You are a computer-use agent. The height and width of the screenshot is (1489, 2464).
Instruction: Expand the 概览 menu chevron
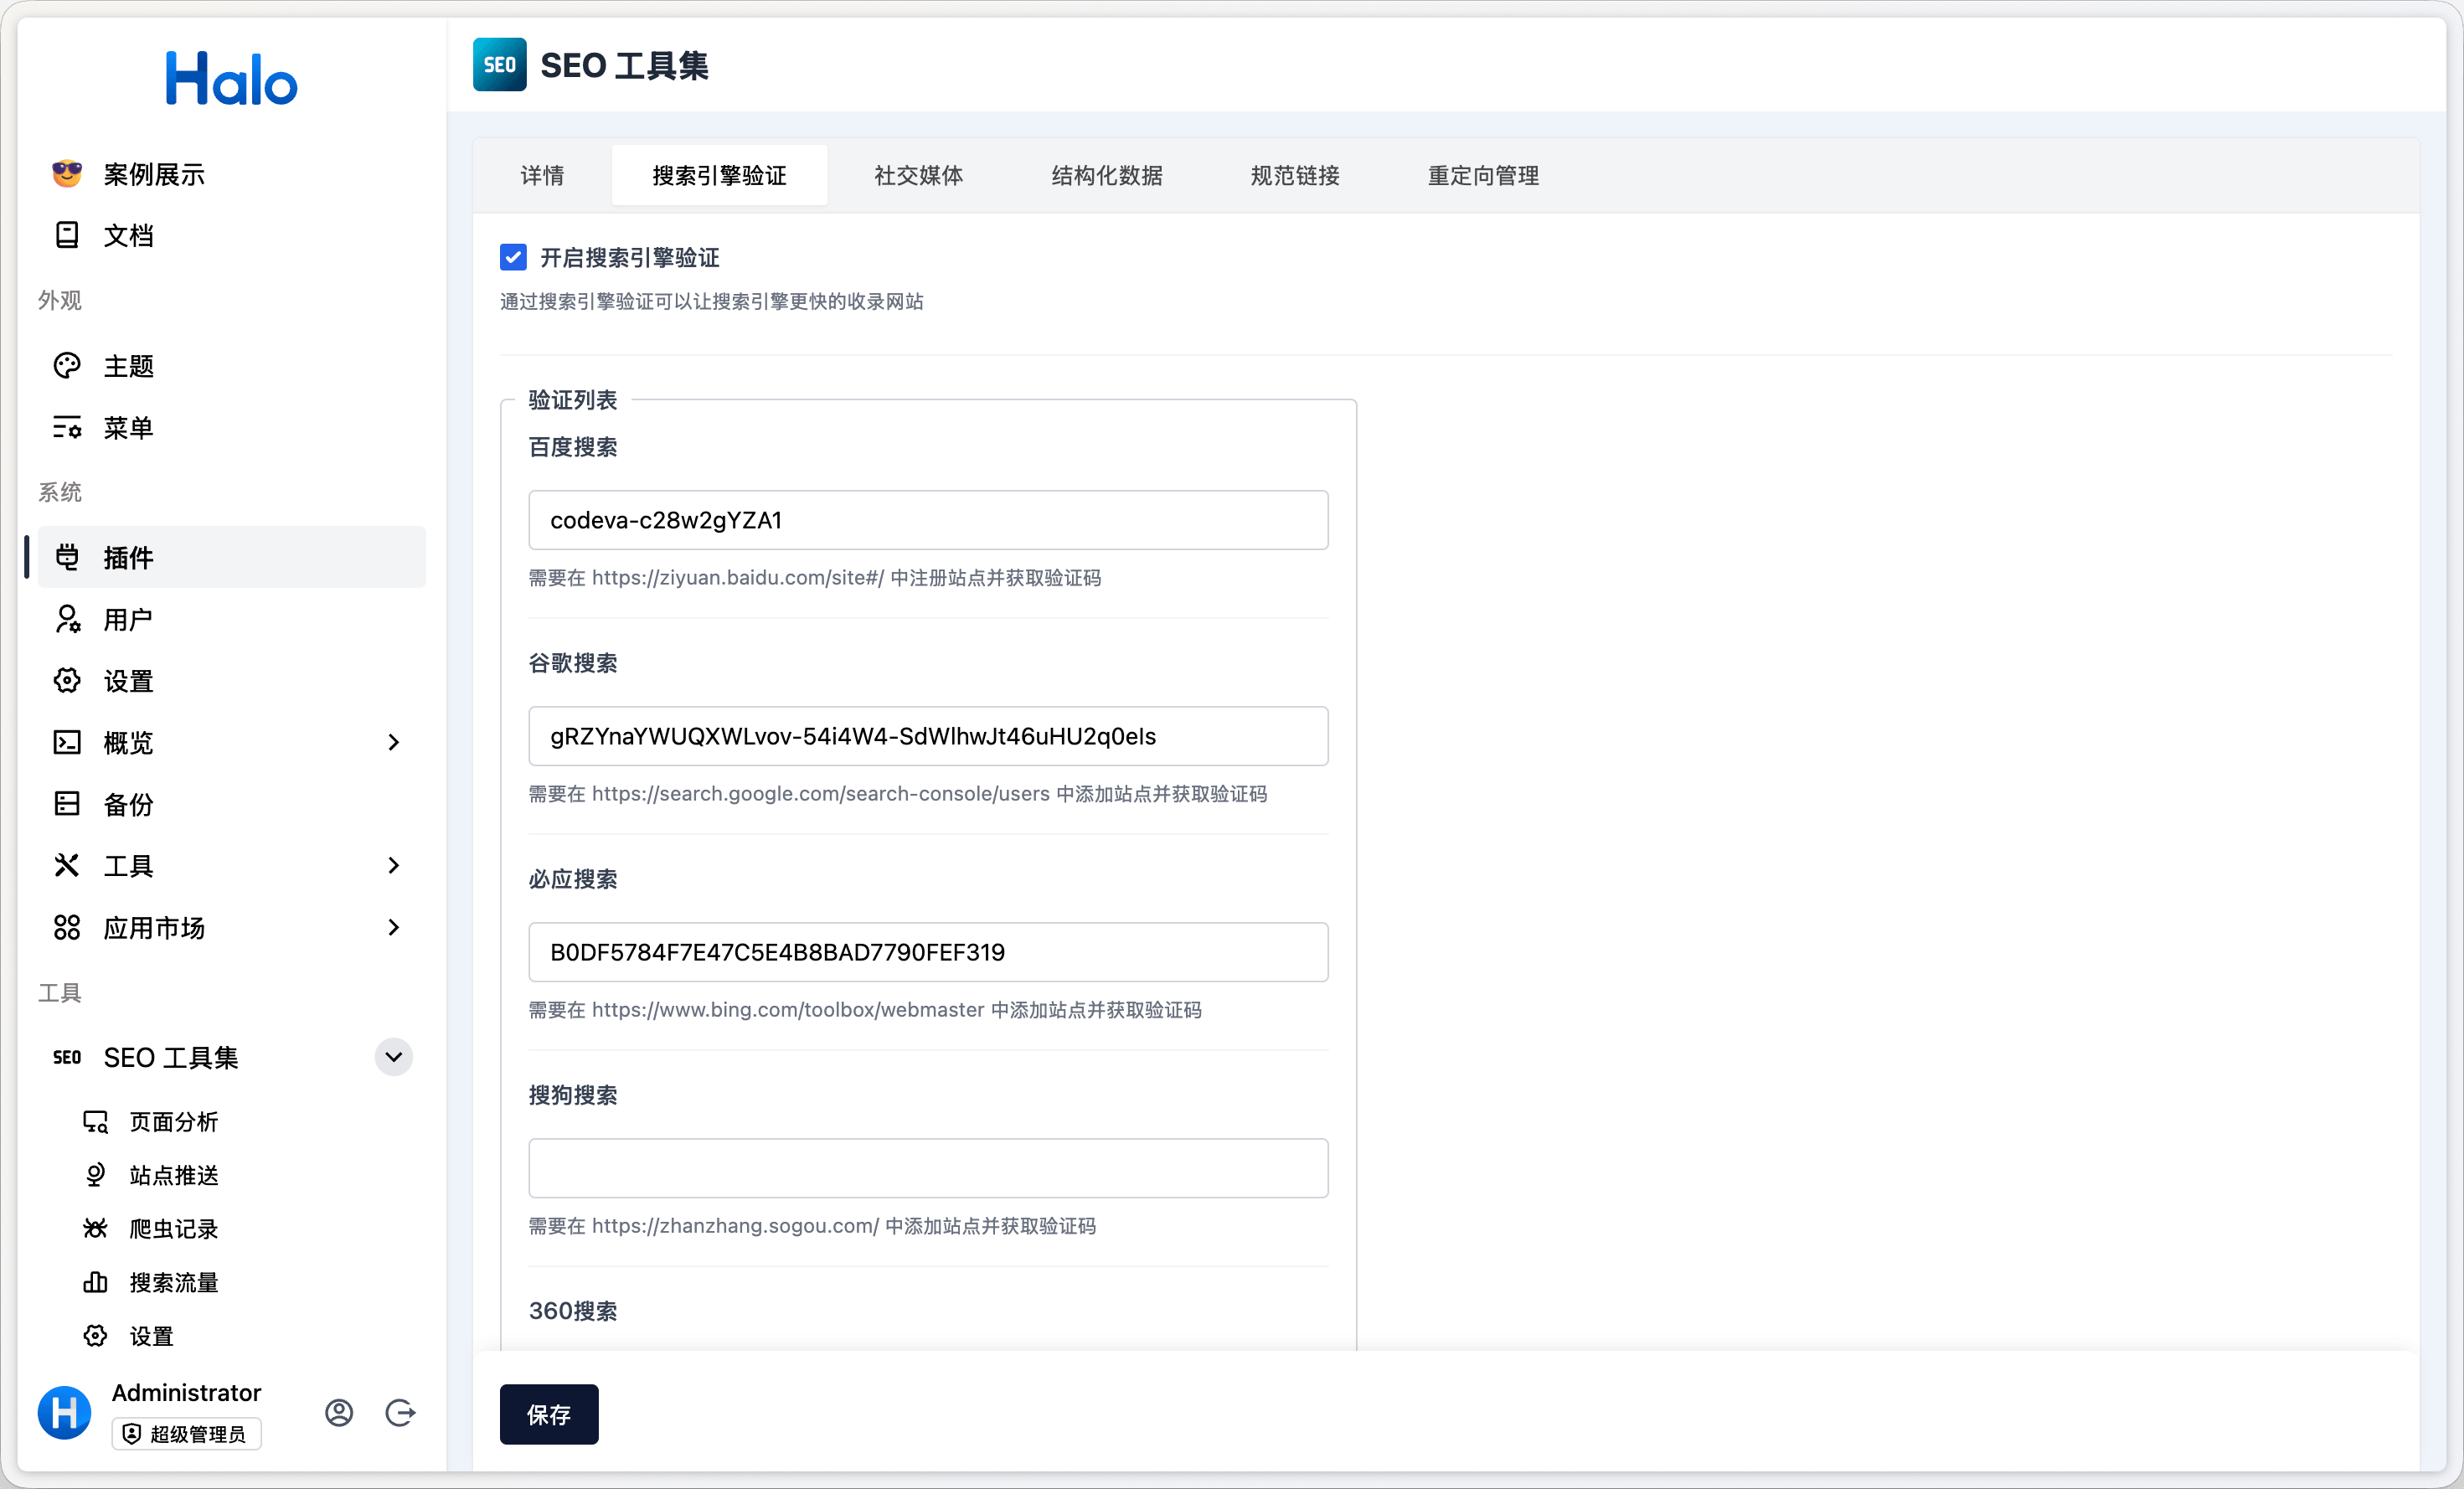pyautogui.click(x=393, y=743)
